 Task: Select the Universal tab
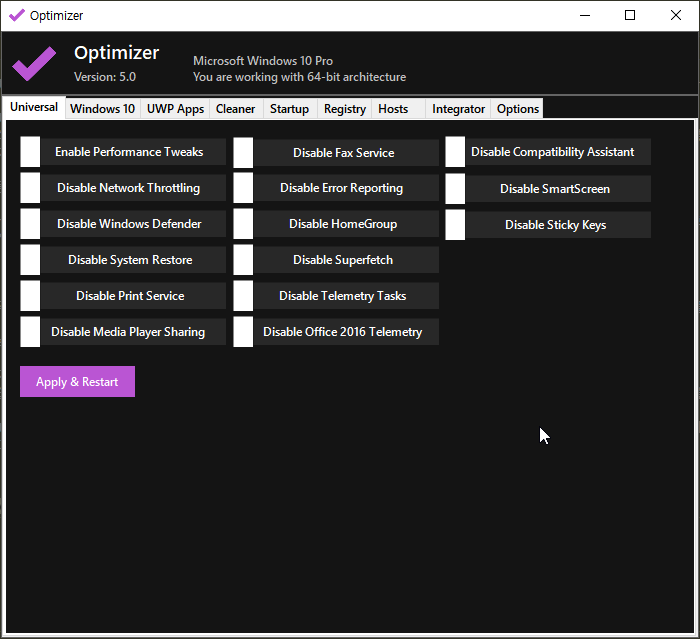click(x=34, y=107)
